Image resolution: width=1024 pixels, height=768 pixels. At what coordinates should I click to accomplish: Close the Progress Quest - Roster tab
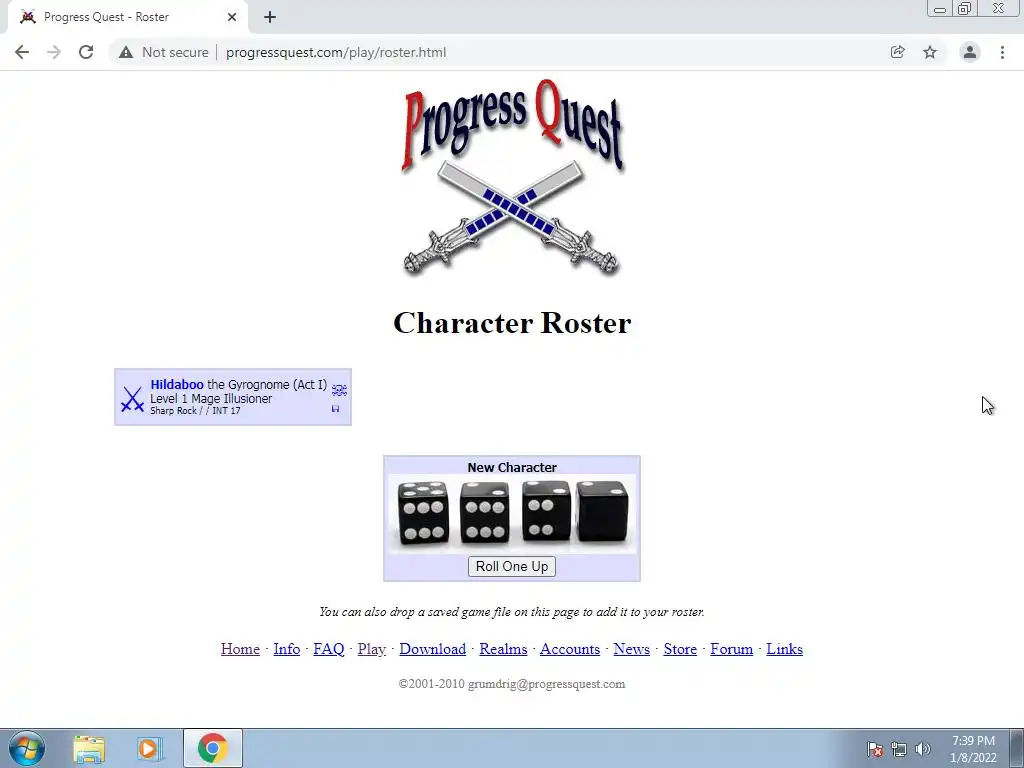pyautogui.click(x=232, y=17)
